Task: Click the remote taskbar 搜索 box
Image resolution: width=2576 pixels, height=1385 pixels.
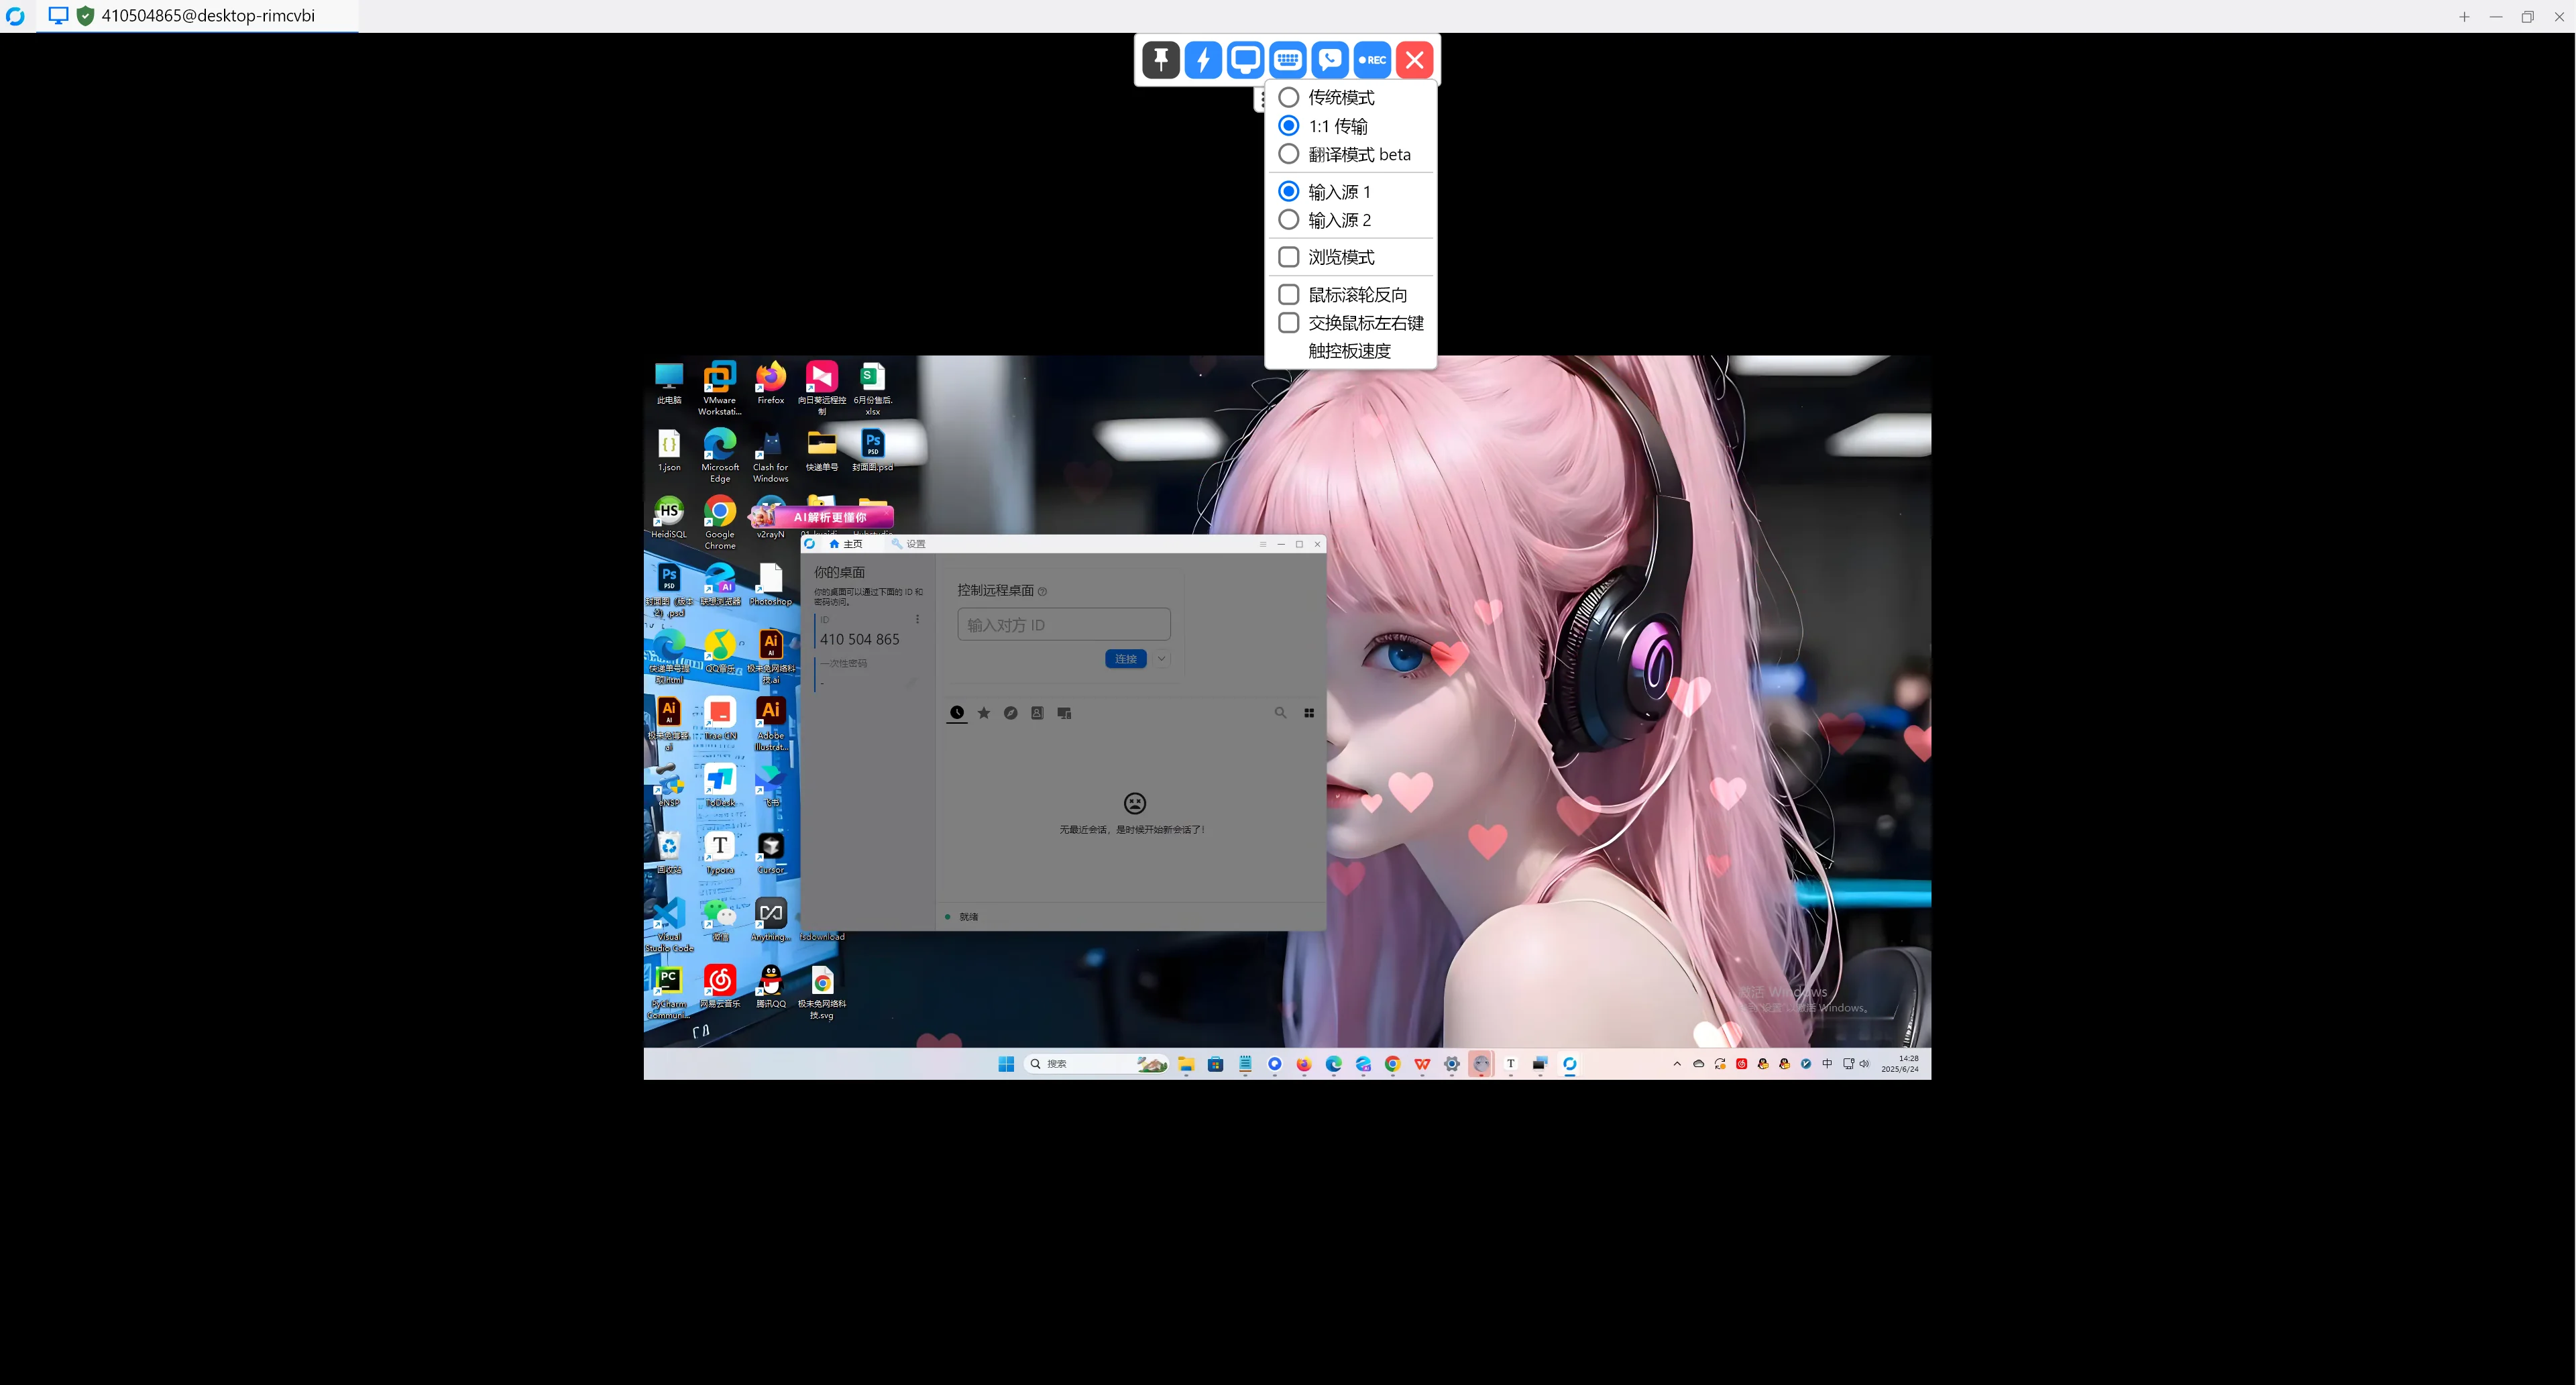Action: (x=1096, y=1064)
